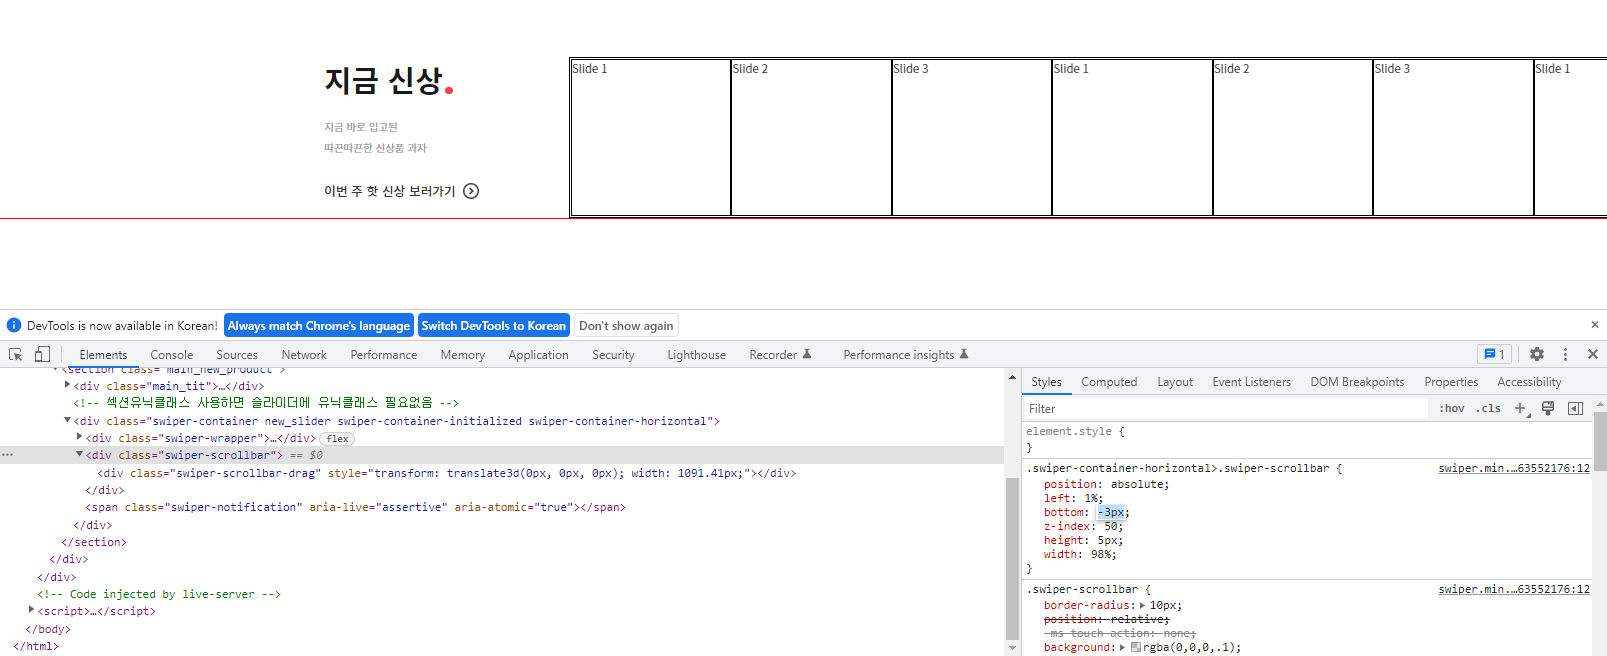Viewport: 1607px width, 656px height.
Task: Open the Application tab
Action: [x=538, y=354]
